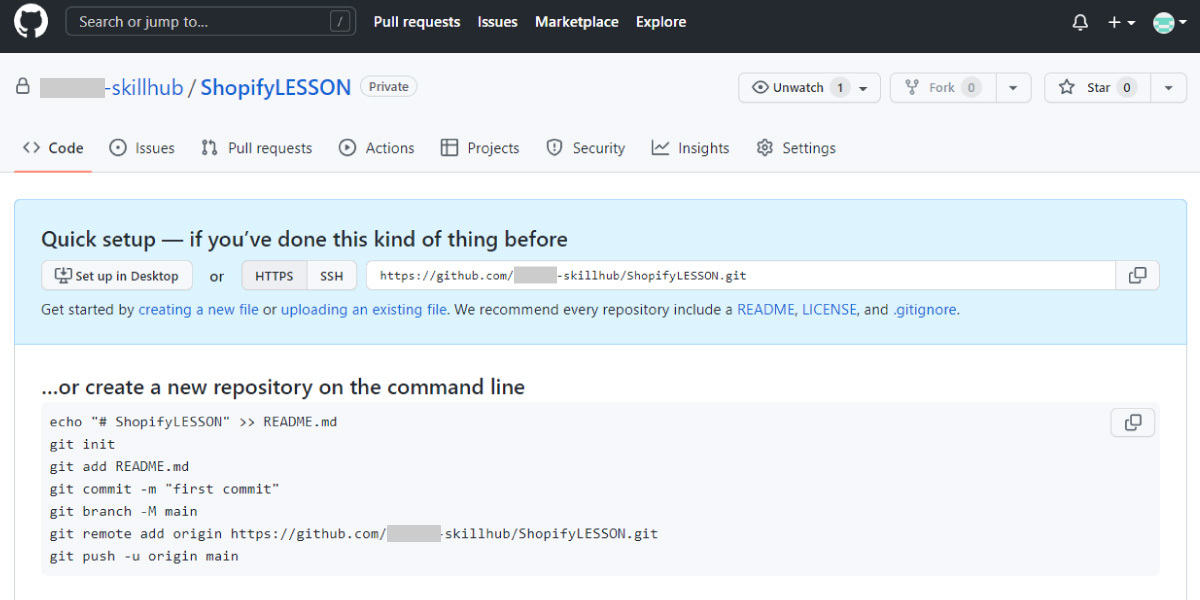Image resolution: width=1200 pixels, height=600 pixels.
Task: Expand the Fork dropdown arrow
Action: (1013, 88)
